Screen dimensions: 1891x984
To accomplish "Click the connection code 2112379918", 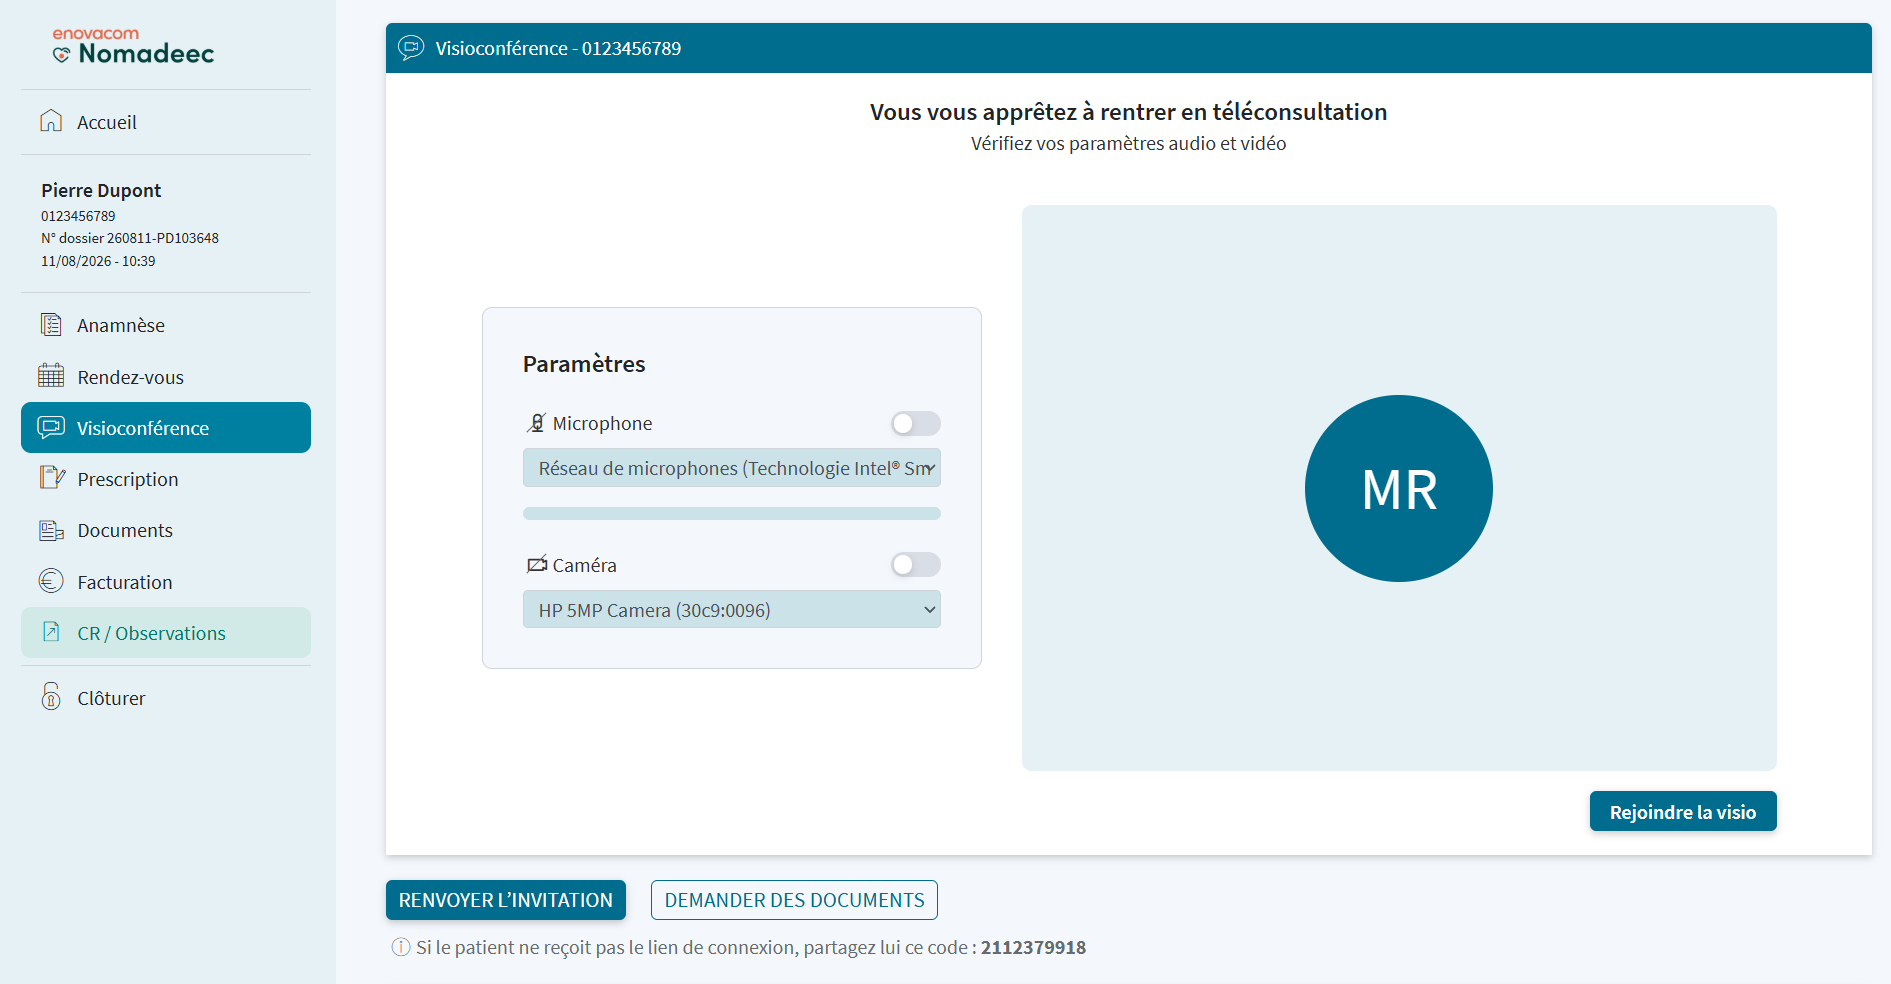I will [1033, 947].
